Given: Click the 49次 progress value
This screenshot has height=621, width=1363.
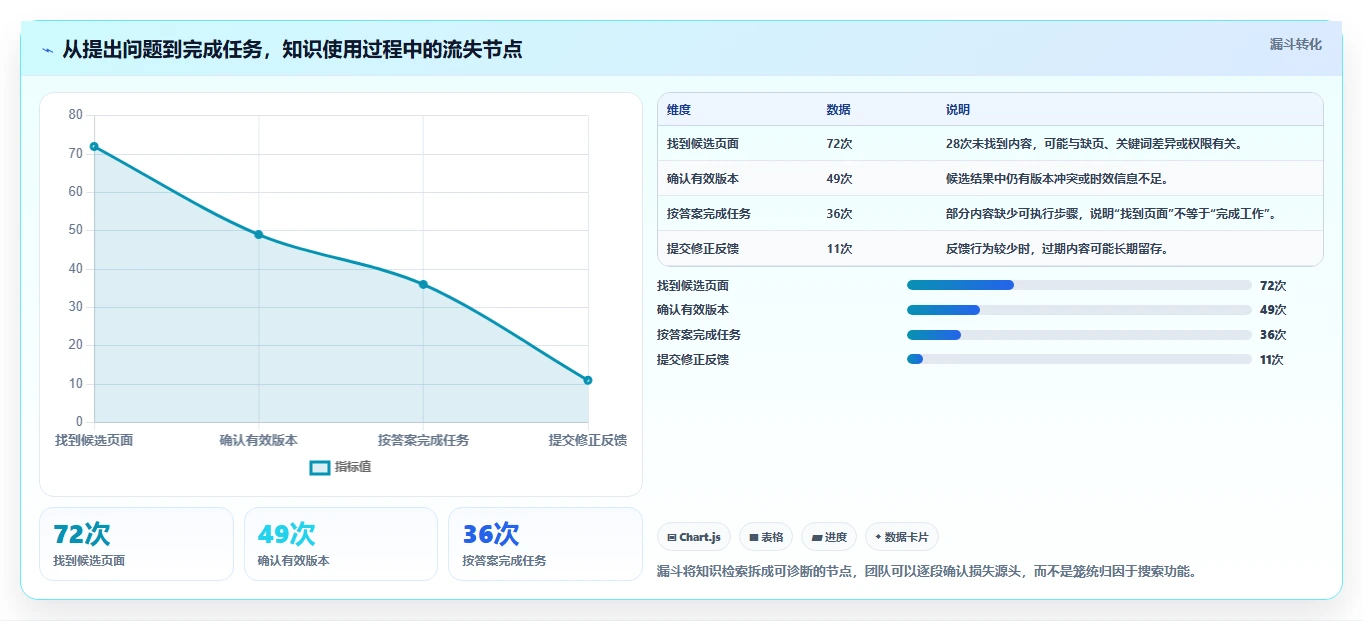Looking at the screenshot, I should pos(1273,310).
